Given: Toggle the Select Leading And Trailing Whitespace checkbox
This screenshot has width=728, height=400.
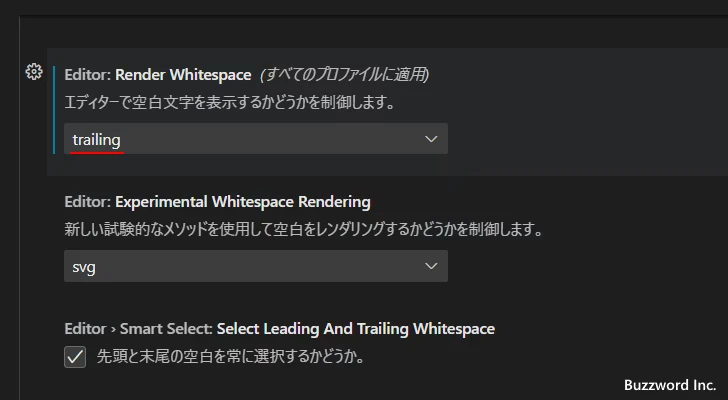Looking at the screenshot, I should [x=75, y=357].
